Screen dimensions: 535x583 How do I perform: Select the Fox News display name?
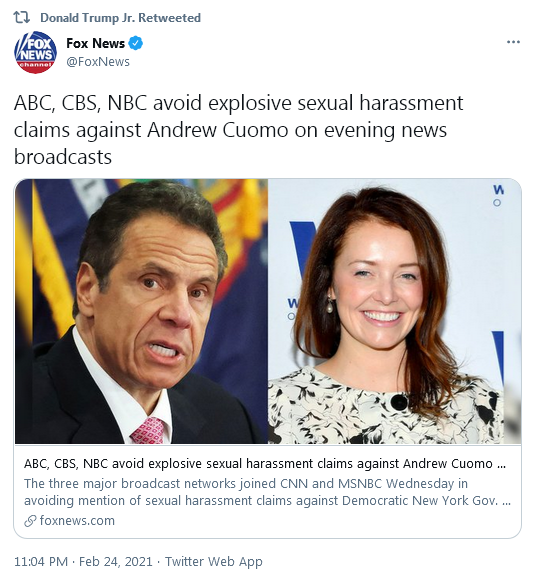[96, 44]
